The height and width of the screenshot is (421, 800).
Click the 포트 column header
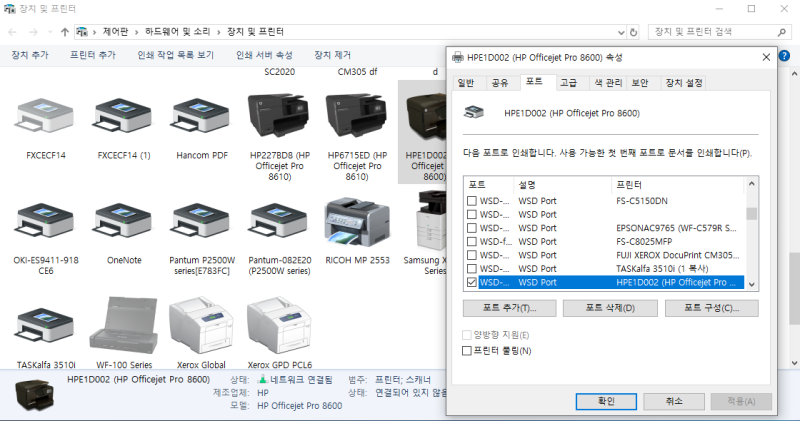(488, 185)
